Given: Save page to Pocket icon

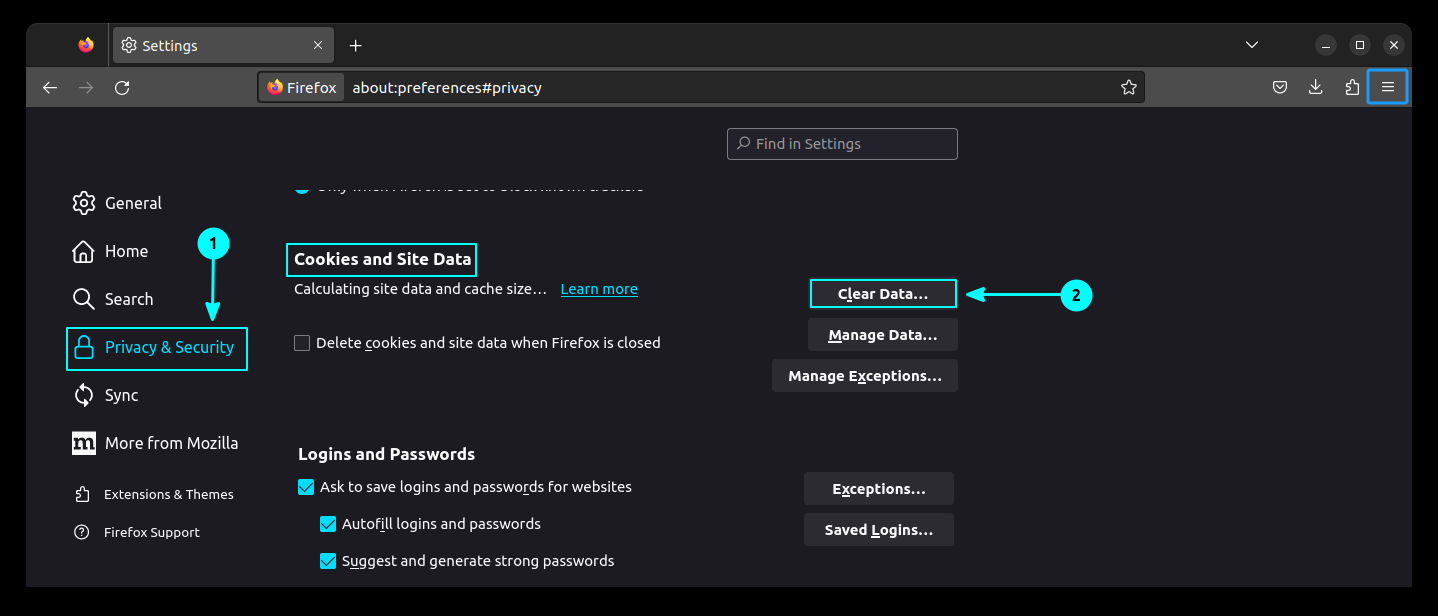Looking at the screenshot, I should tap(1280, 87).
